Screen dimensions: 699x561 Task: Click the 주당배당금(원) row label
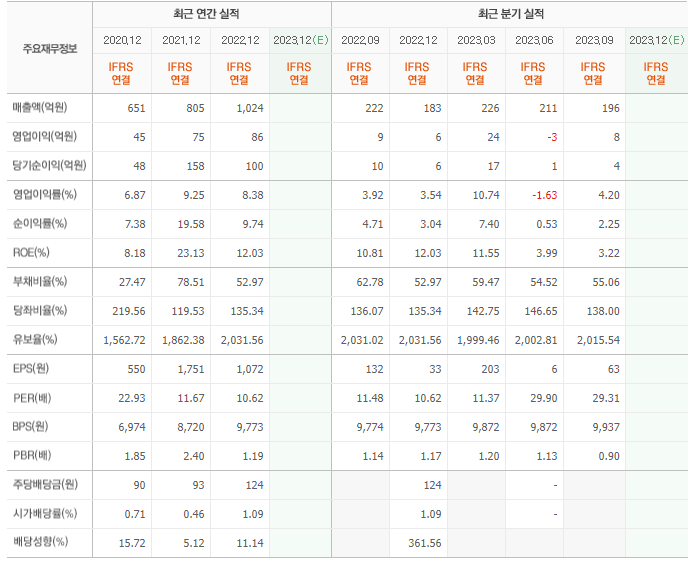(45, 485)
